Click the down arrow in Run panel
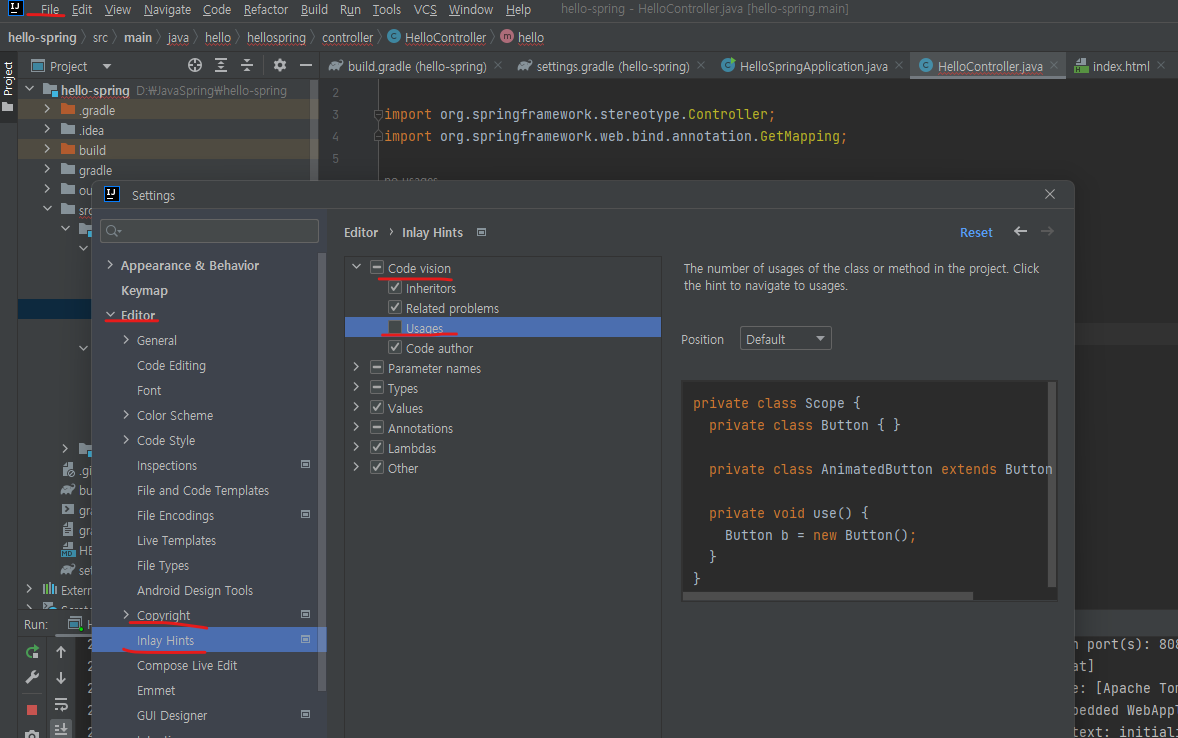 click(x=61, y=677)
